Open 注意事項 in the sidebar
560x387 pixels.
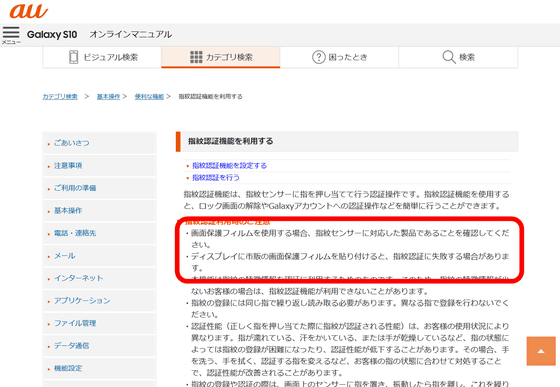100,165
